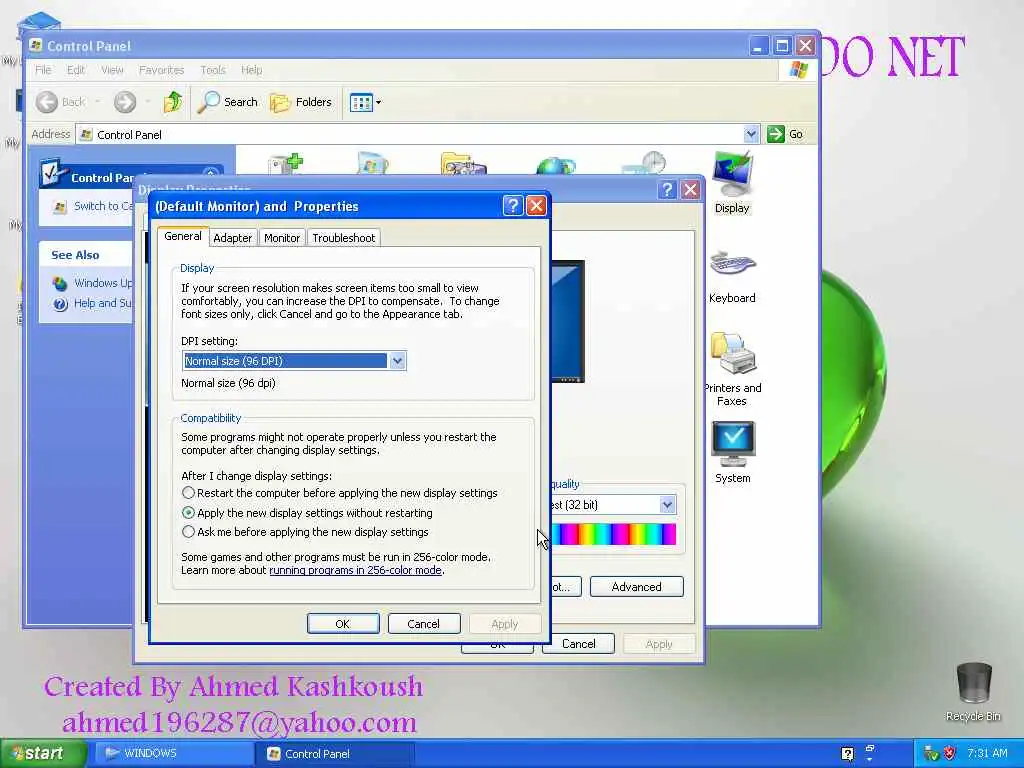The image size is (1024, 768).
Task: Click the Search toolbar button
Action: [x=228, y=102]
